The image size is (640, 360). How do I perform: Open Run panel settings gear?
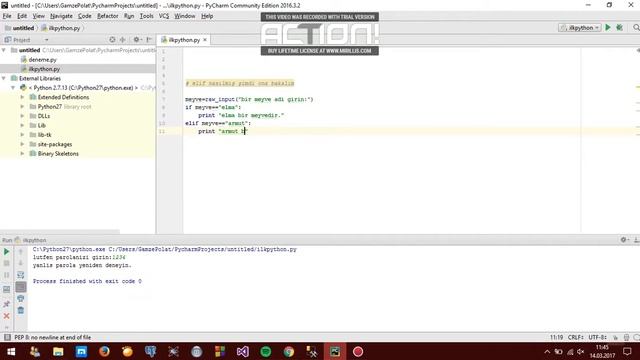coord(624,240)
